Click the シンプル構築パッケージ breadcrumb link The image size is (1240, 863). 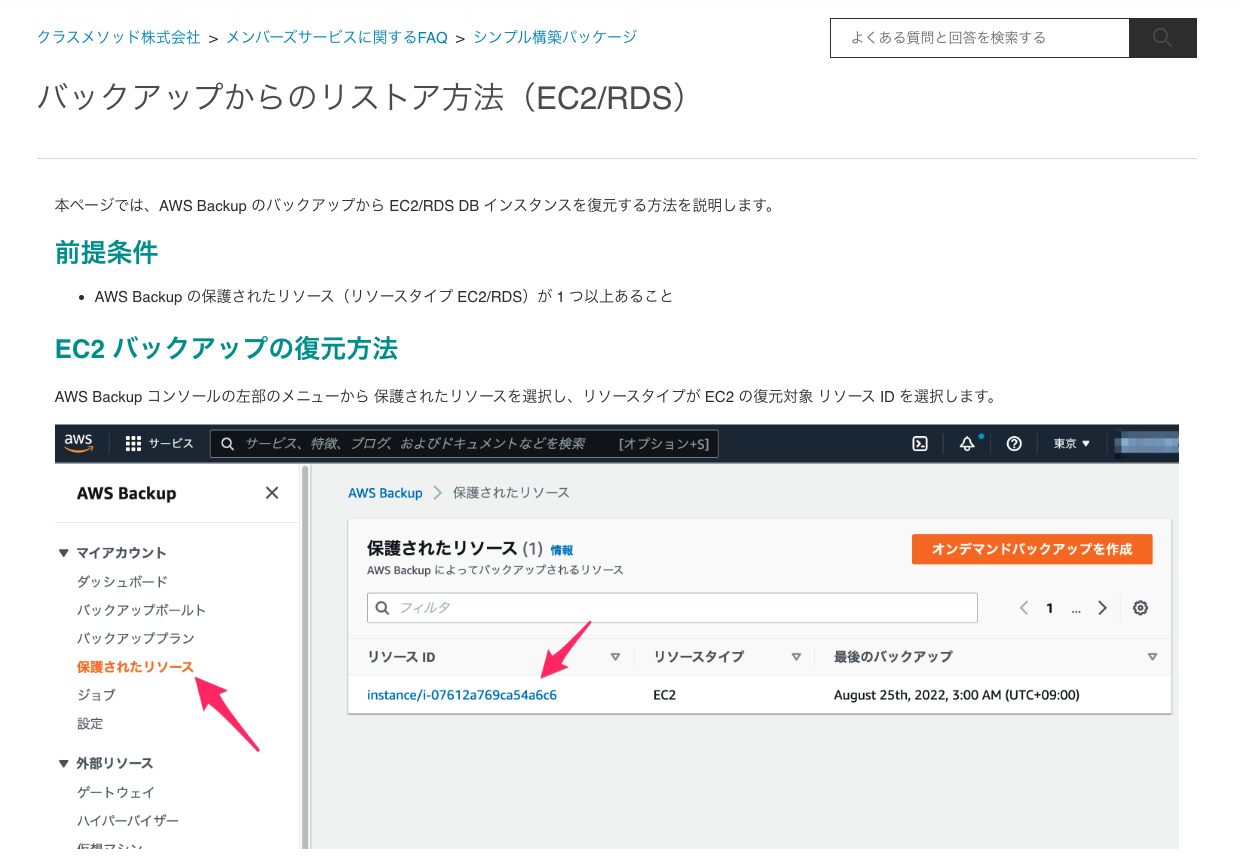[555, 37]
